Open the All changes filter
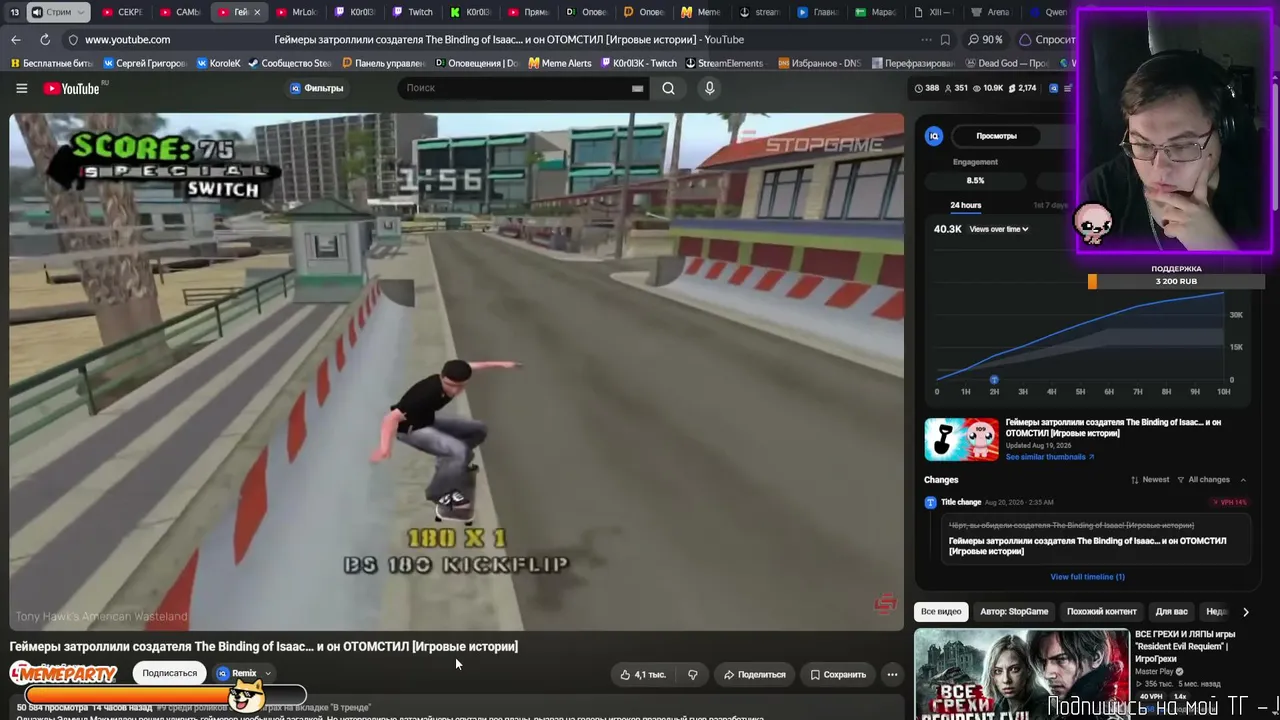Image resolution: width=1280 pixels, height=720 pixels. 1202,480
